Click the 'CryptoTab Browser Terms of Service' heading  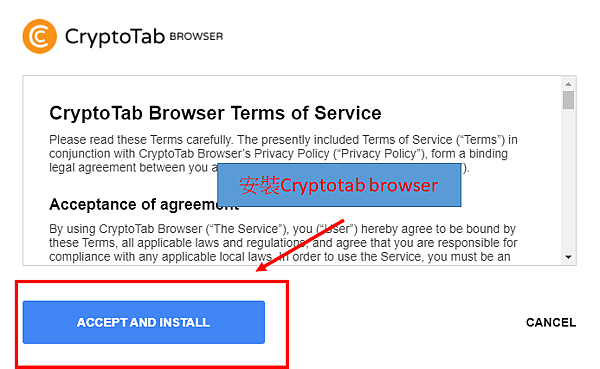coord(215,113)
